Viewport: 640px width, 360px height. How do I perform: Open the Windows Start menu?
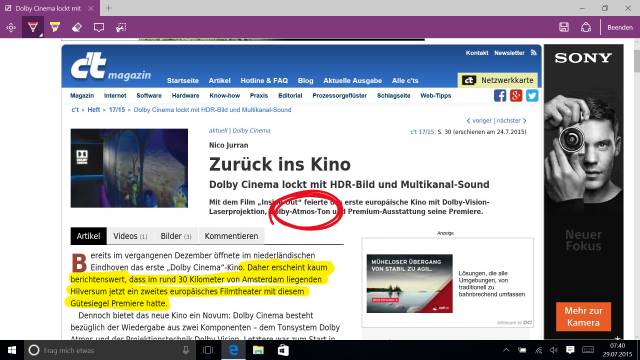(12, 350)
